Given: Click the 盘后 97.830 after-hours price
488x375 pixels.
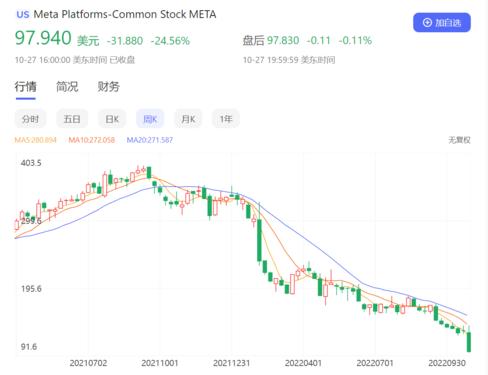Looking at the screenshot, I should 271,40.
